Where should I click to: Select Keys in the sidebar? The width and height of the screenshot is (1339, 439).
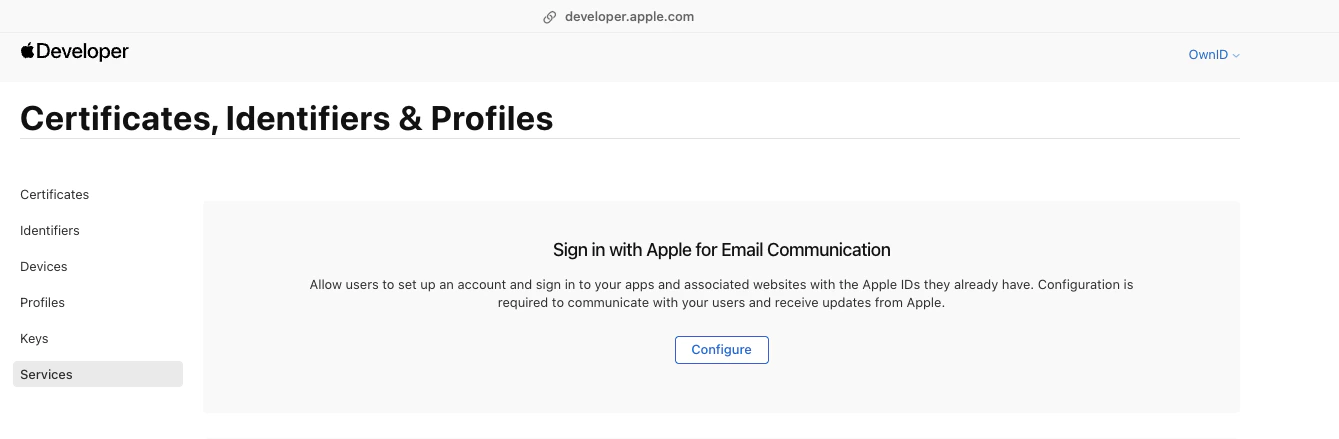click(34, 339)
